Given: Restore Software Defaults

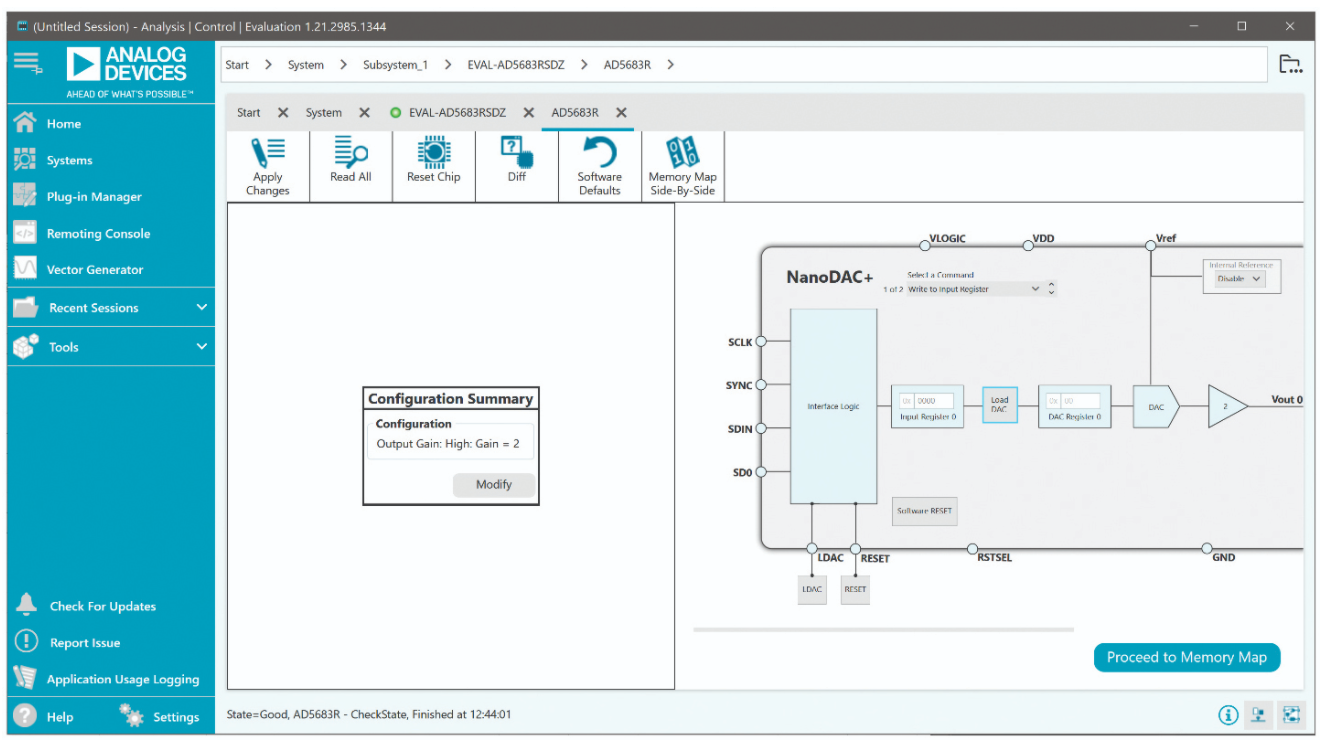Looking at the screenshot, I should [x=600, y=166].
